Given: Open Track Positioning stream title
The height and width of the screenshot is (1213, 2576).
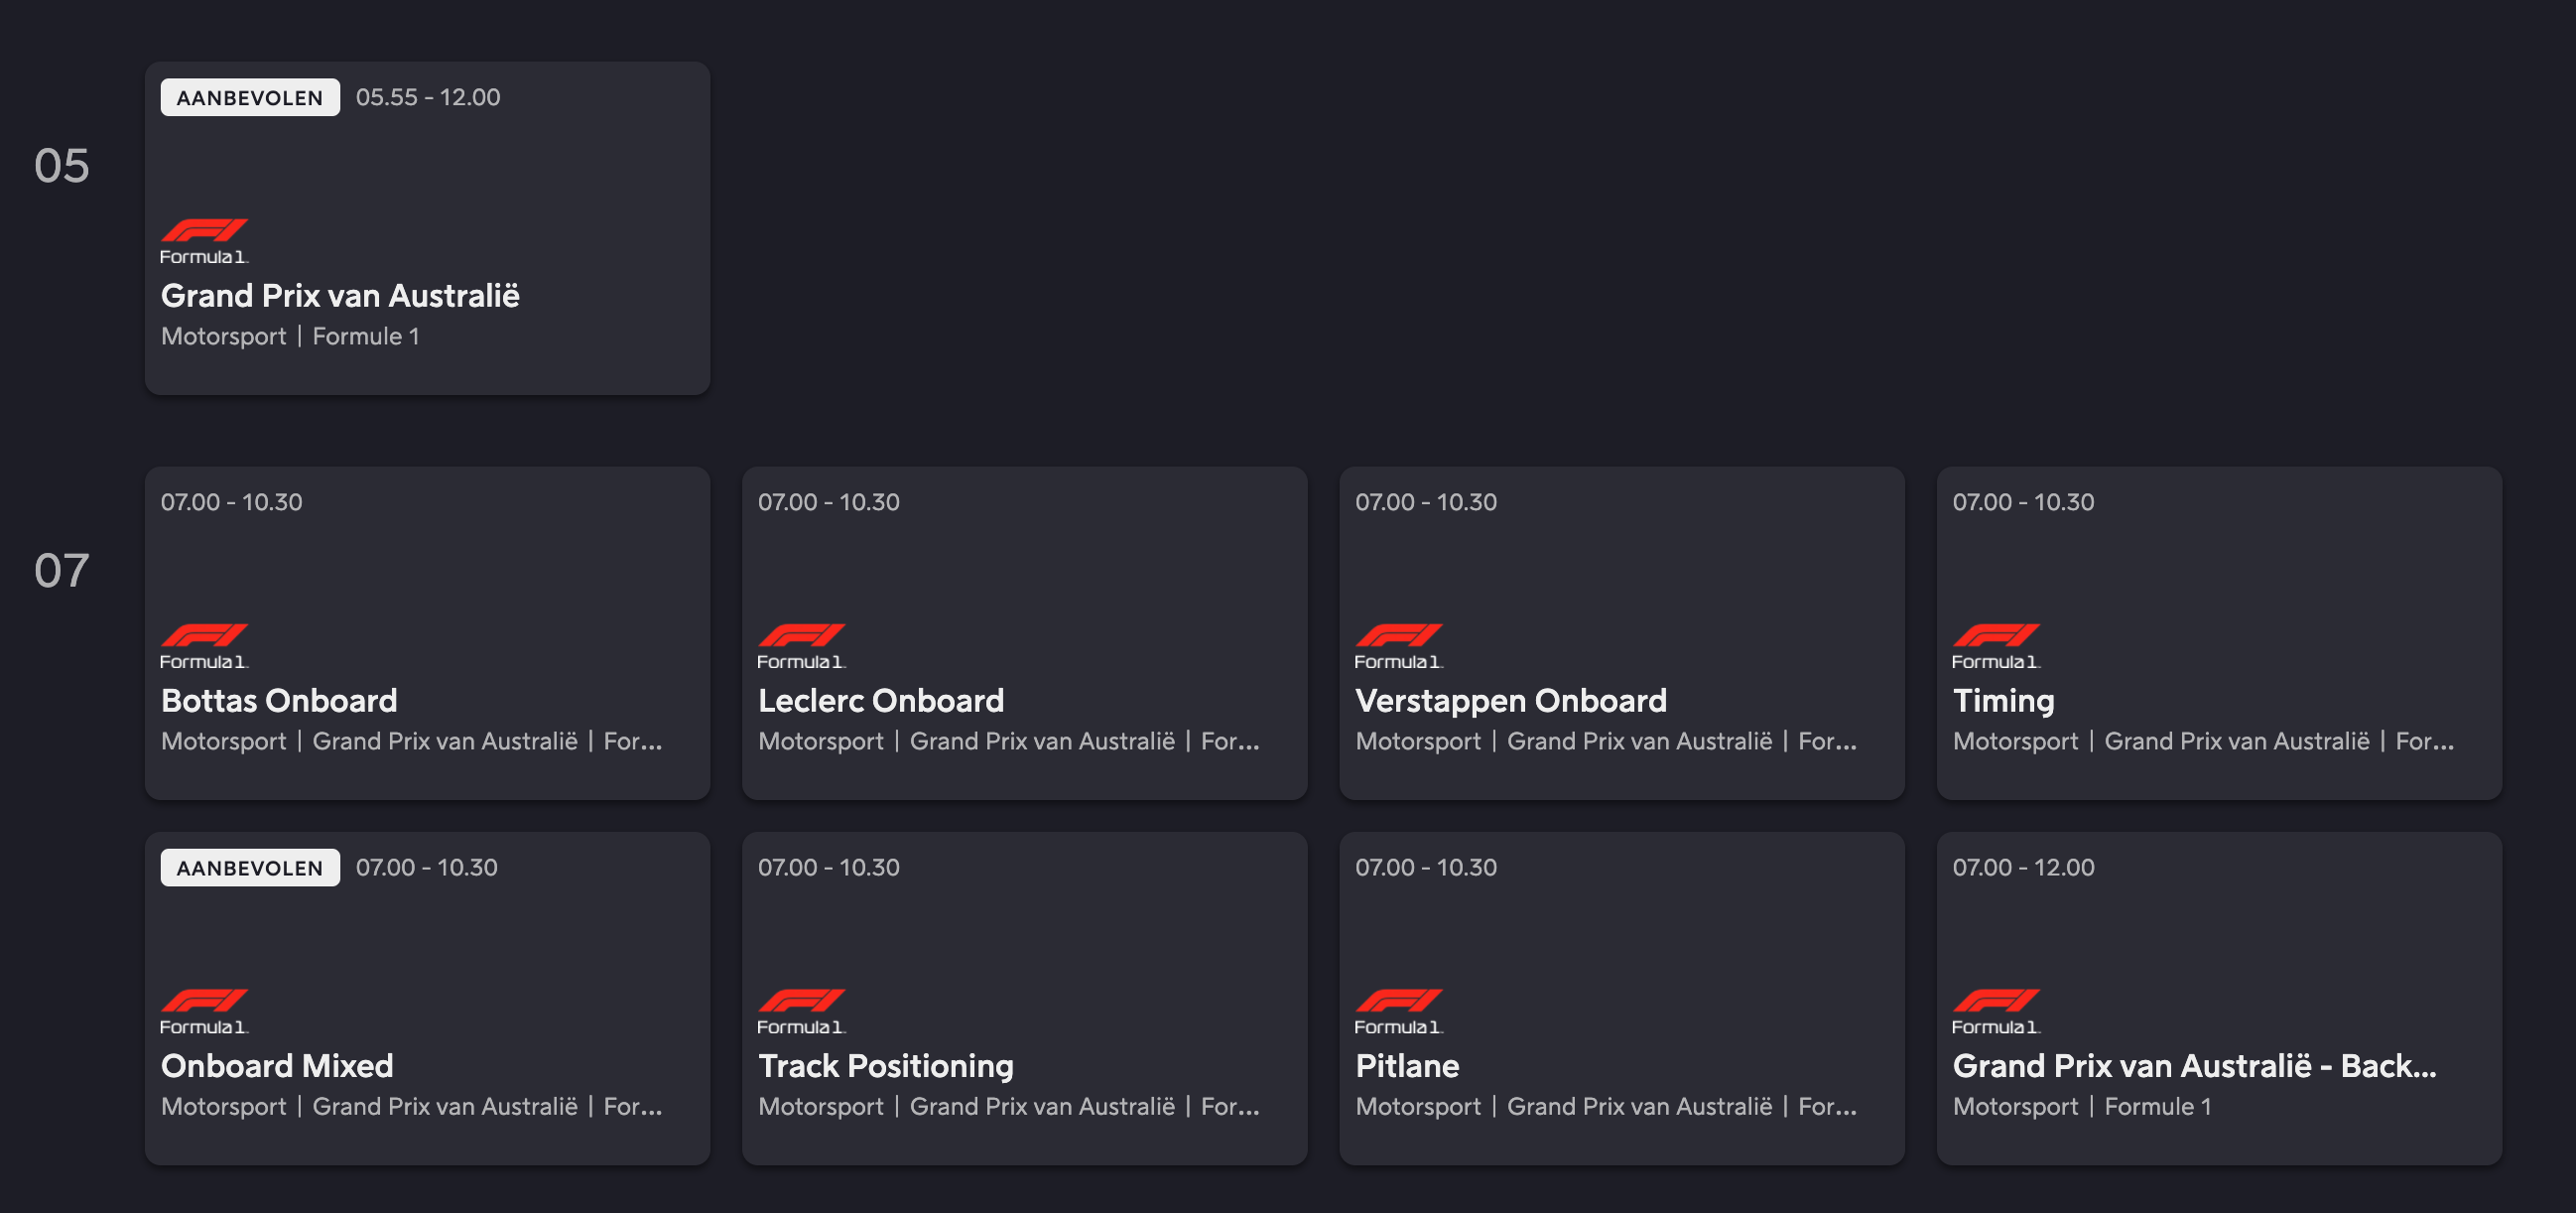Looking at the screenshot, I should pos(885,1066).
